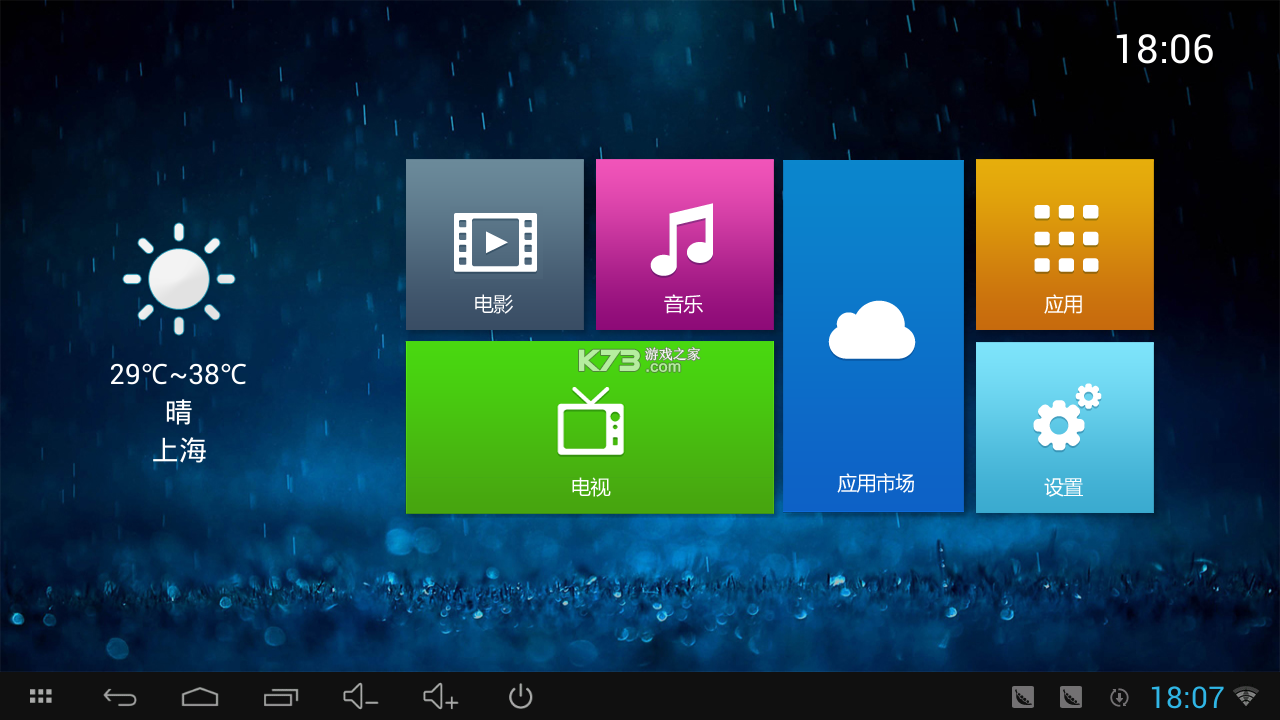
Task: Open the download sync status icon
Action: pos(1120,697)
